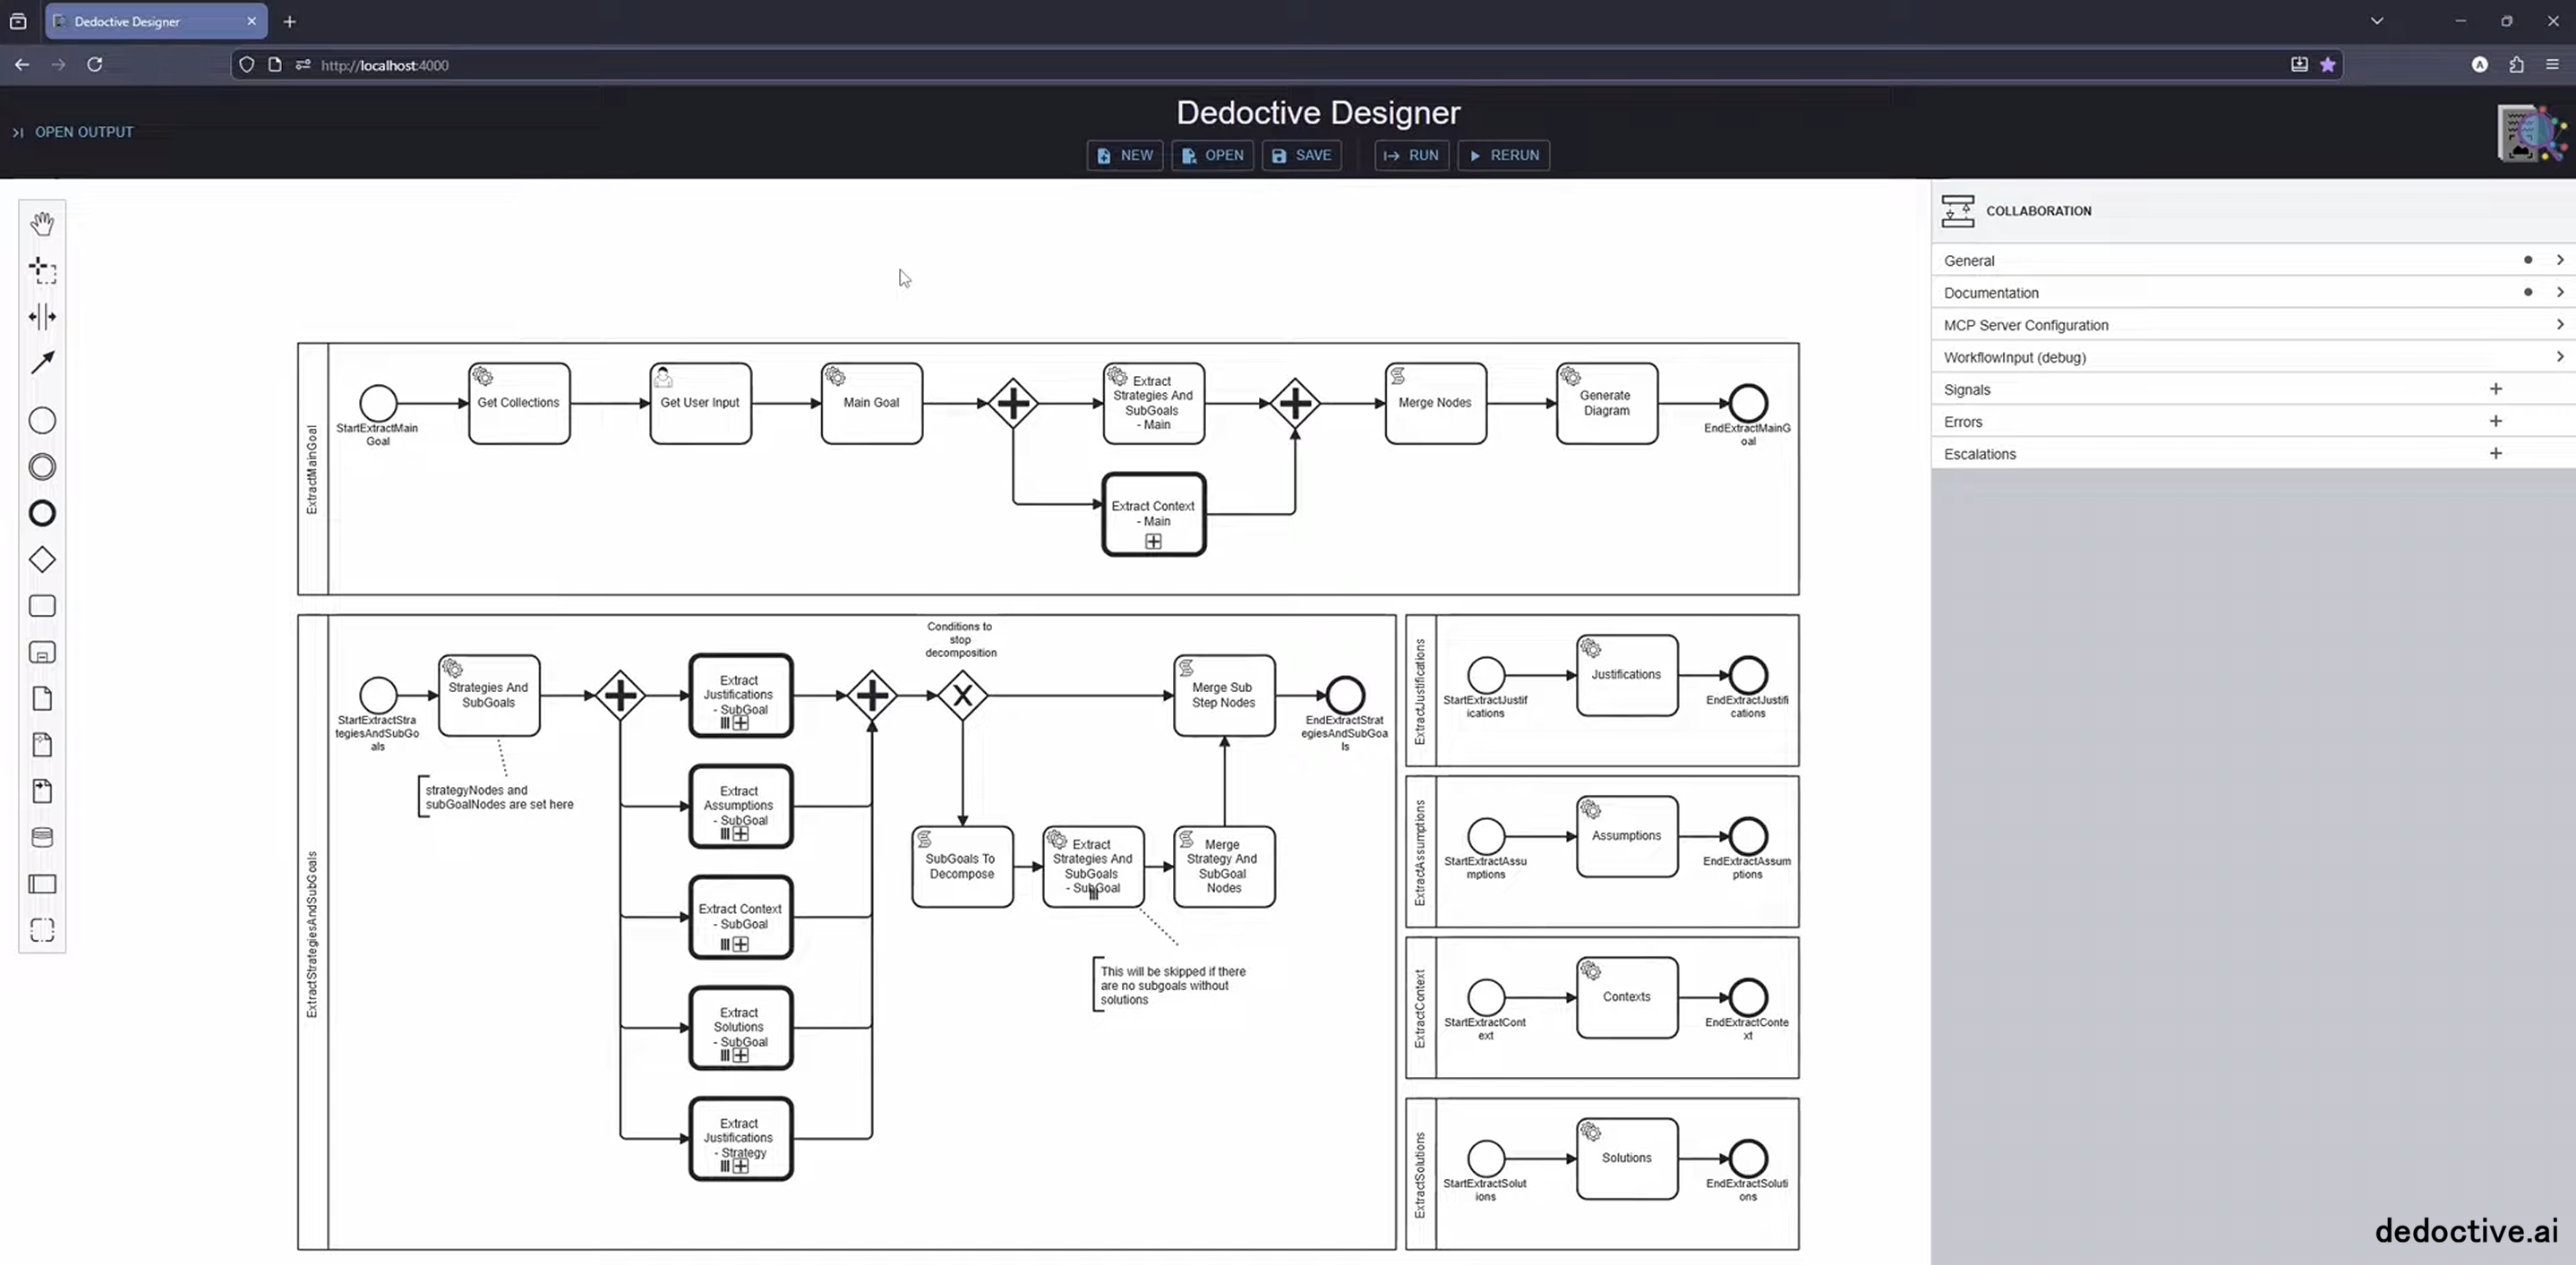2576x1265 pixels.
Task: Pick the data store cylinder from palette
Action: (42, 838)
